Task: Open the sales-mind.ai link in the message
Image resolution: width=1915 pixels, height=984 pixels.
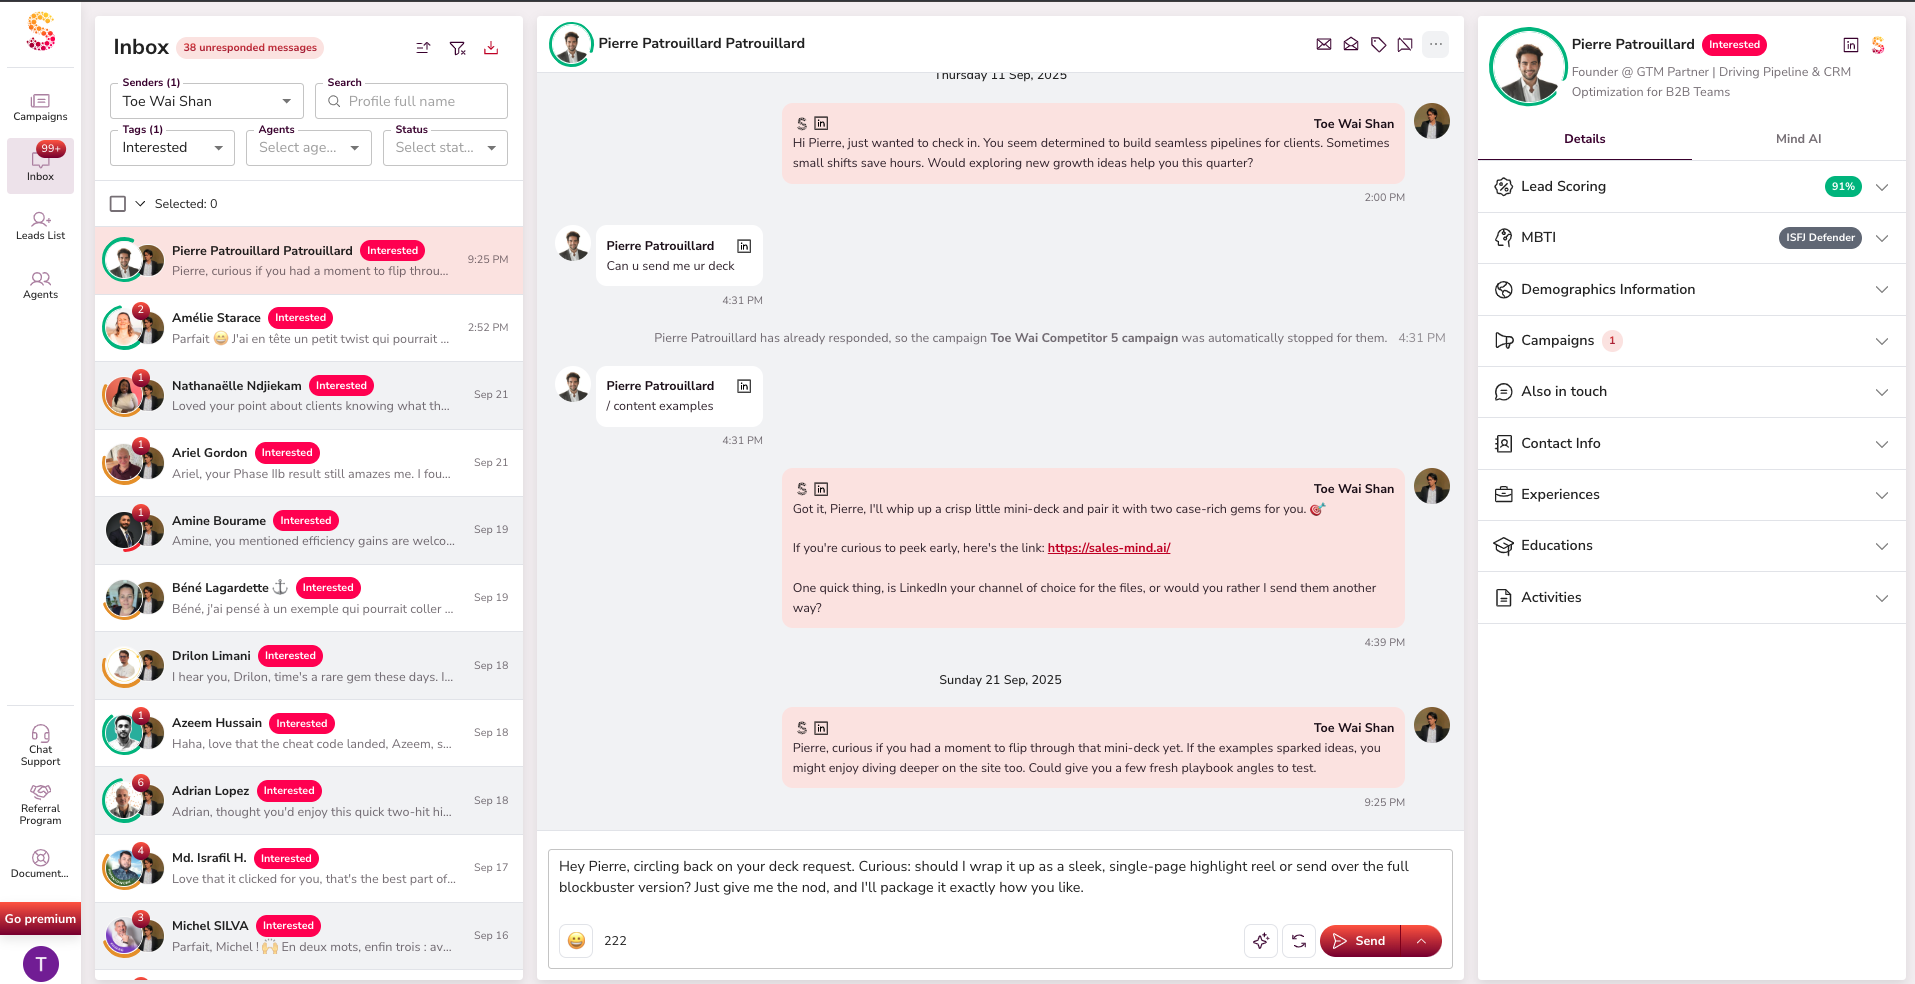Action: pos(1108,548)
